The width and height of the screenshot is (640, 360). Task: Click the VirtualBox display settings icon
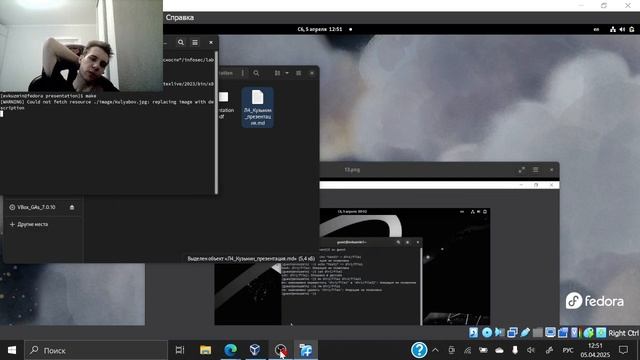tap(550, 333)
